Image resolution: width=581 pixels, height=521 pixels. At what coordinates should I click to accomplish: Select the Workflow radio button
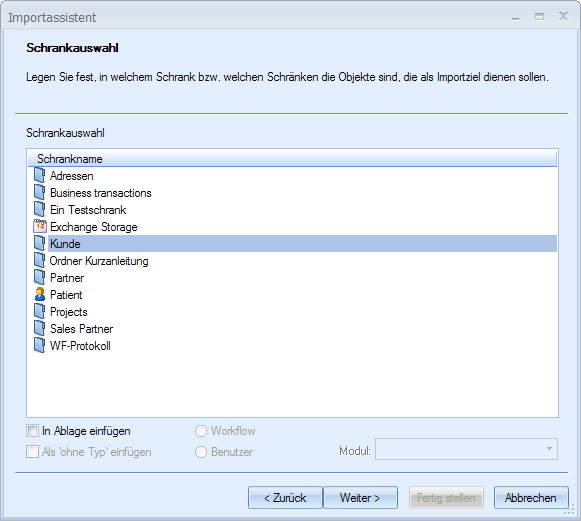click(201, 431)
